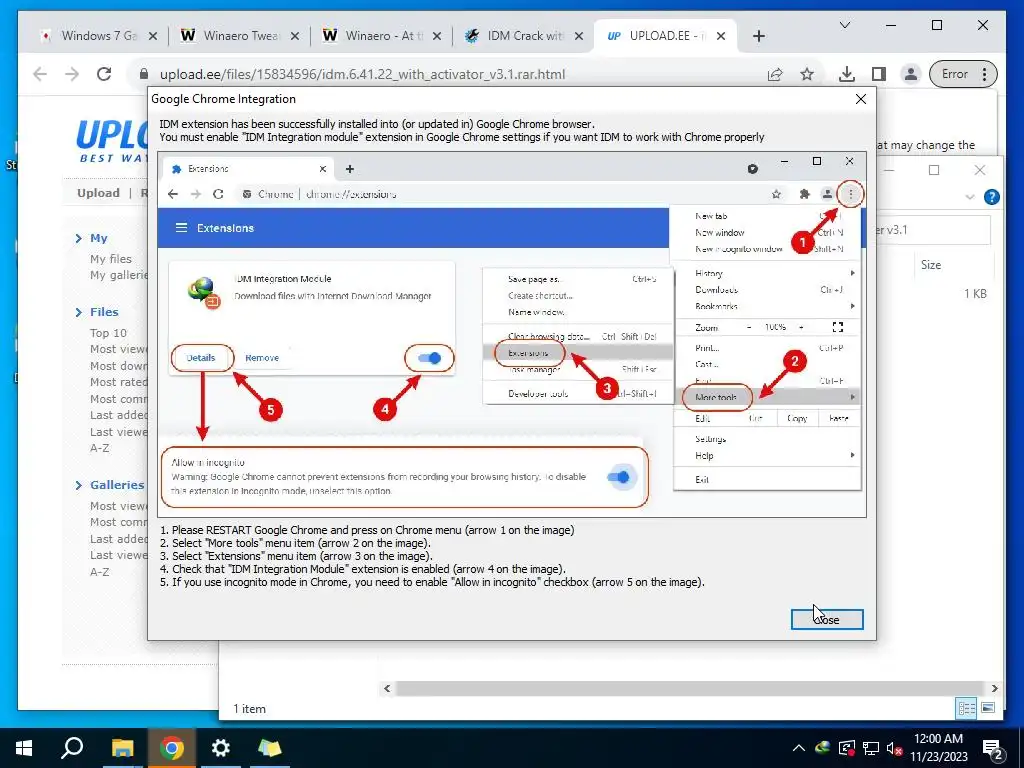Switch Explorer to large icons view
Viewport: 1024px width, 768px height.
point(988,708)
